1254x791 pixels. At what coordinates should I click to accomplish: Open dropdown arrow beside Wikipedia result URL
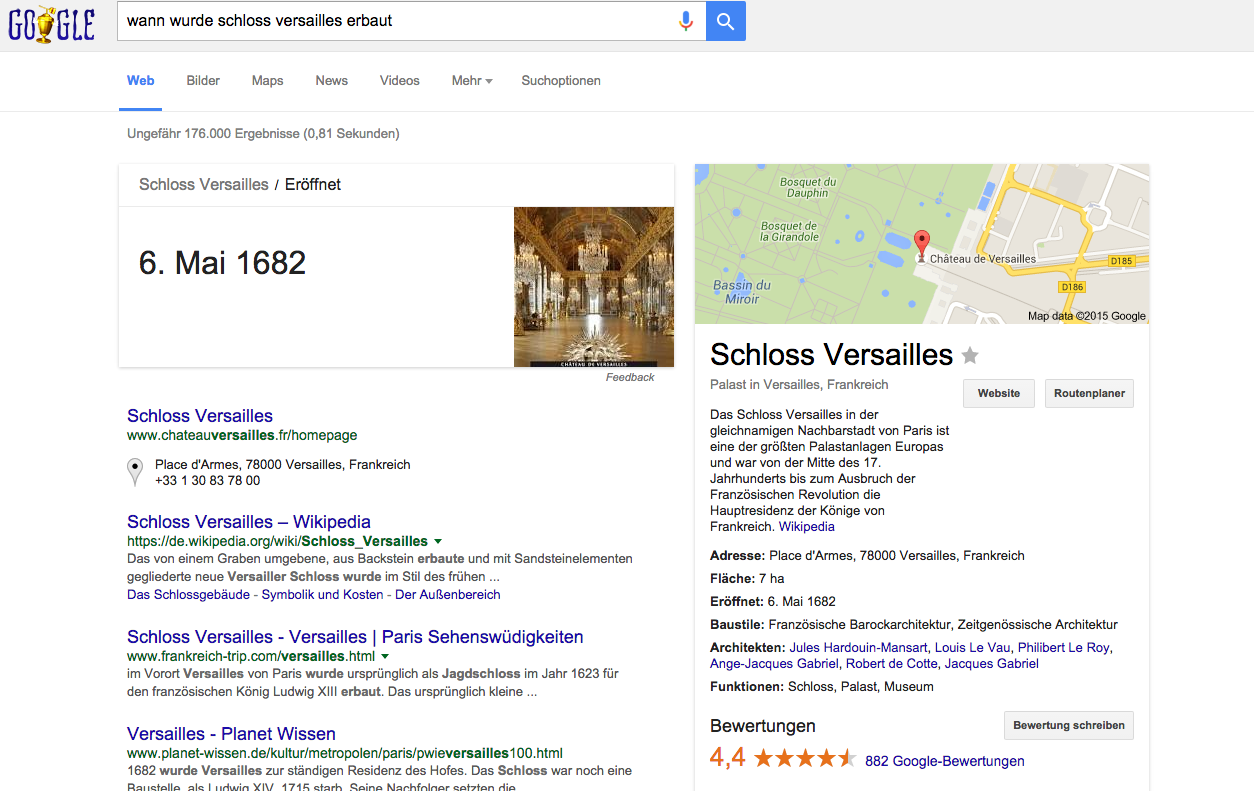click(x=437, y=541)
